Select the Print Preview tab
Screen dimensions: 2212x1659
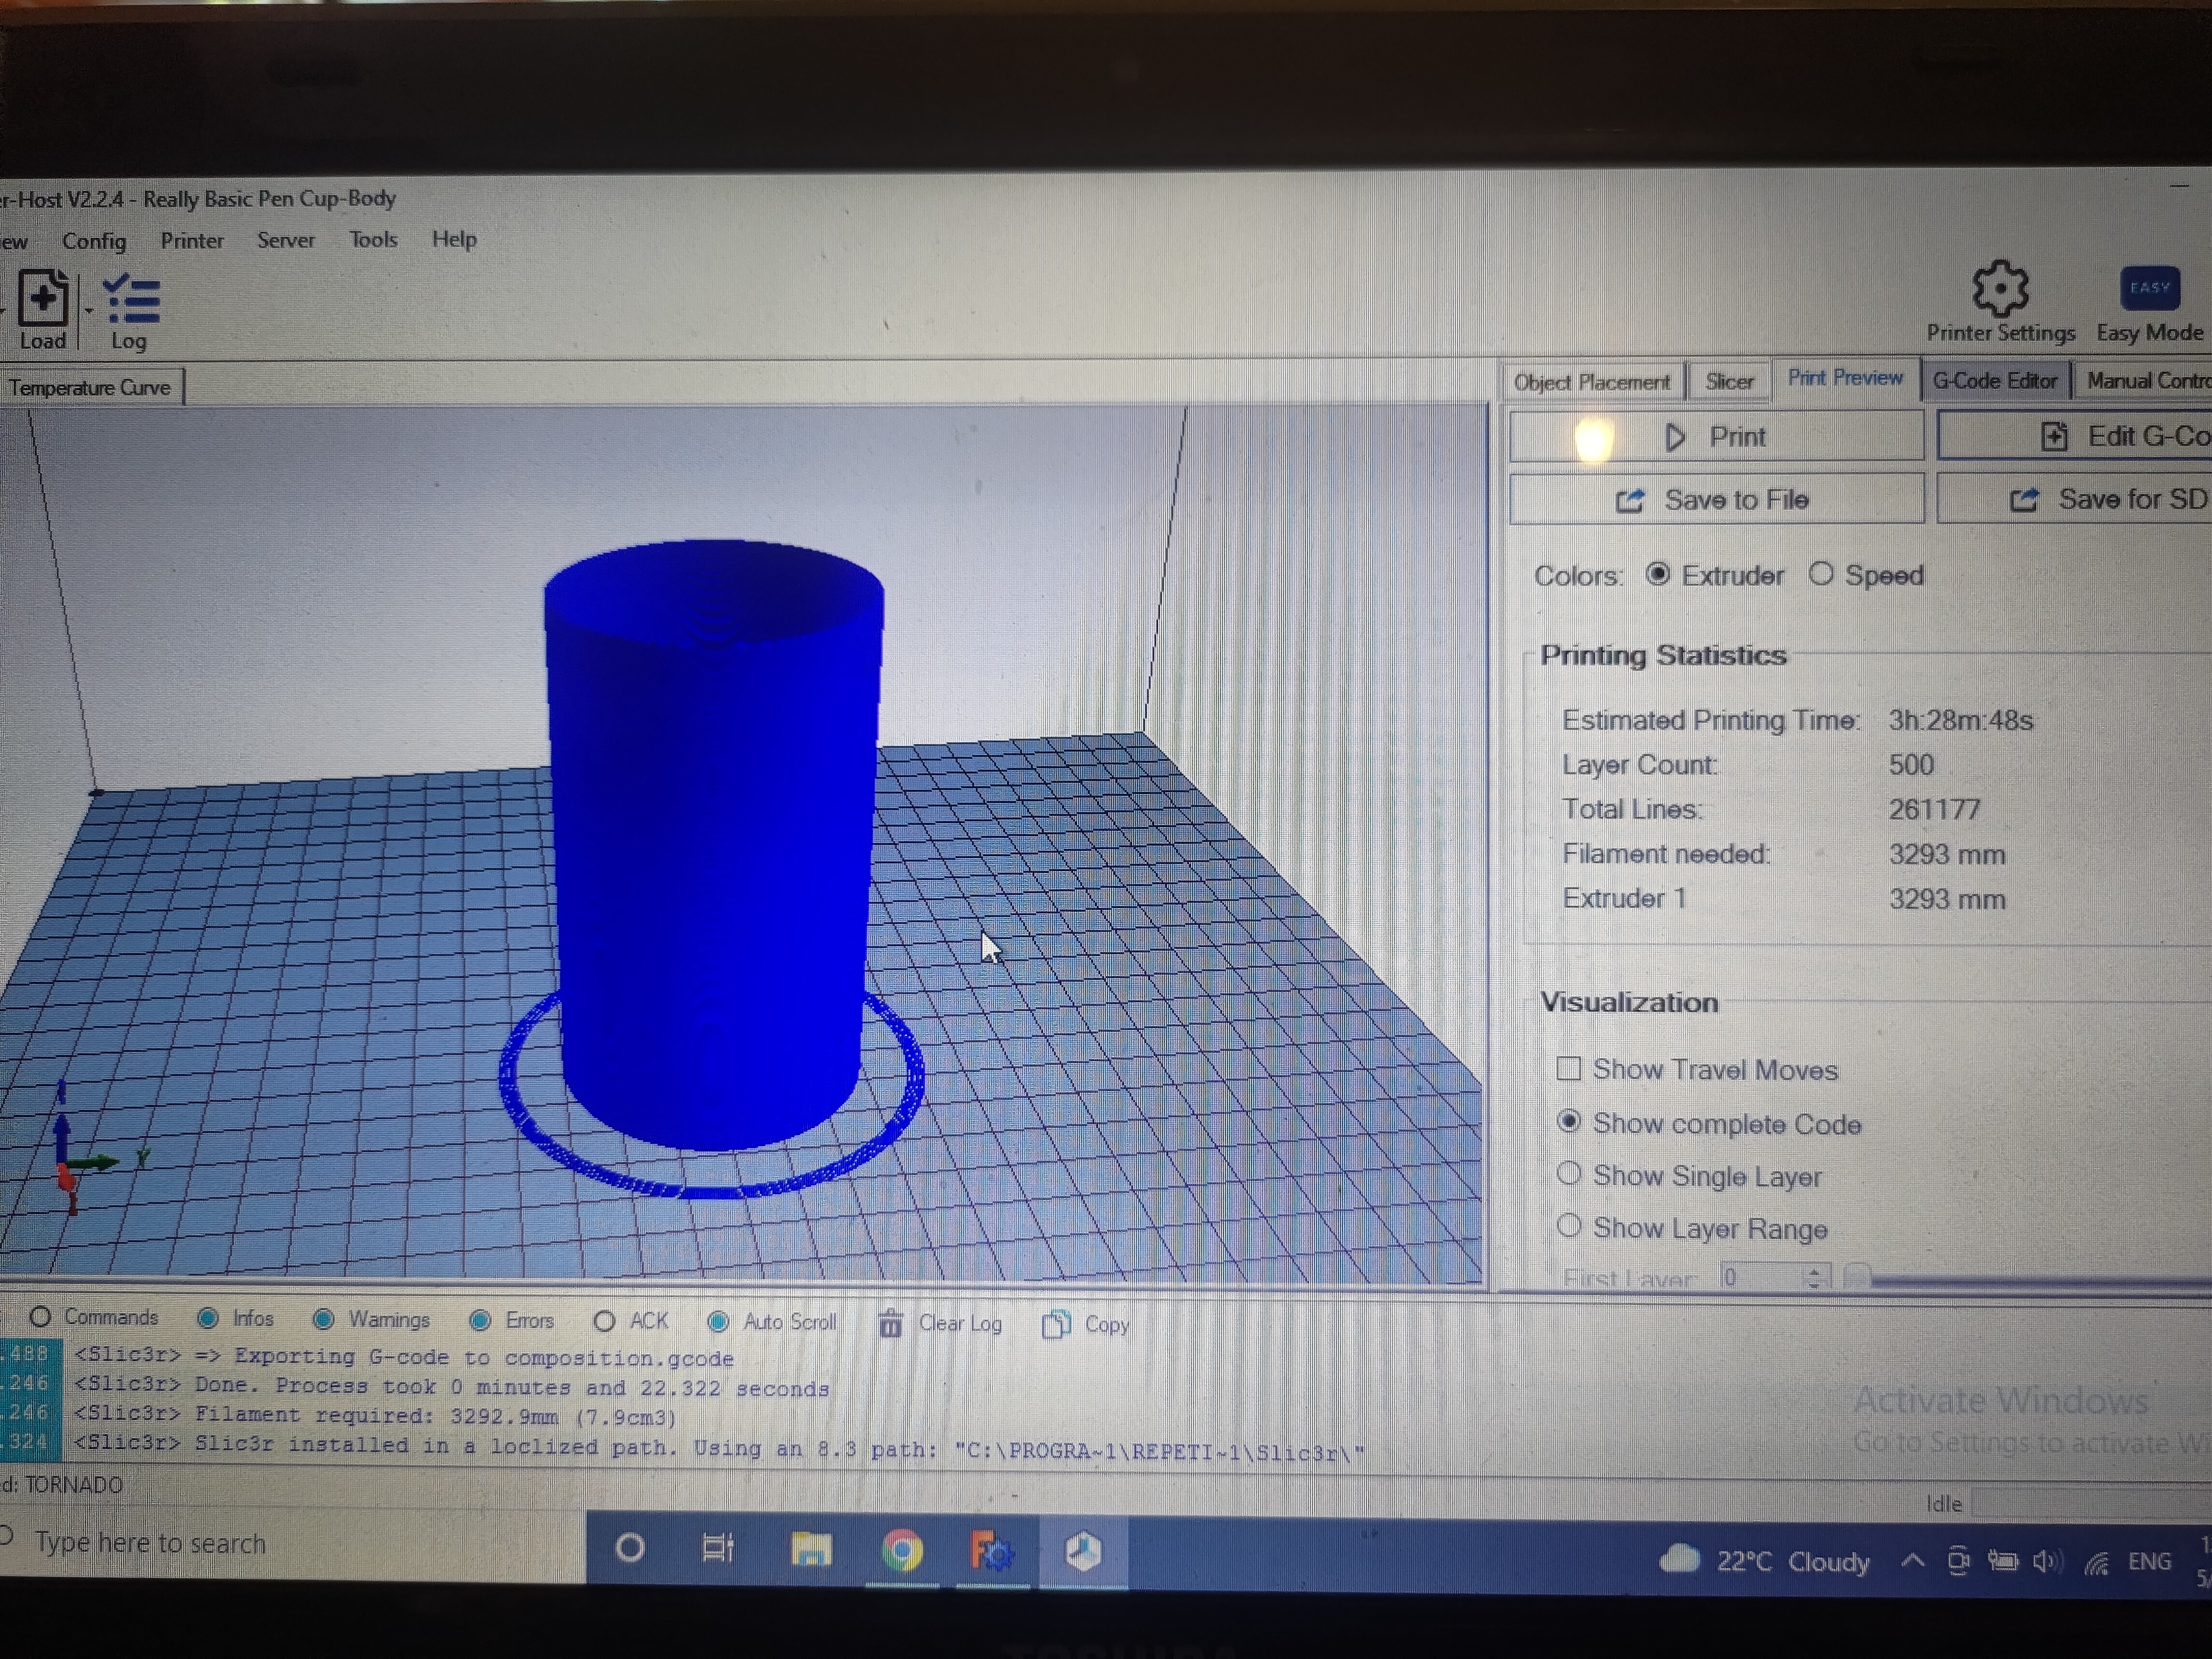click(1845, 378)
